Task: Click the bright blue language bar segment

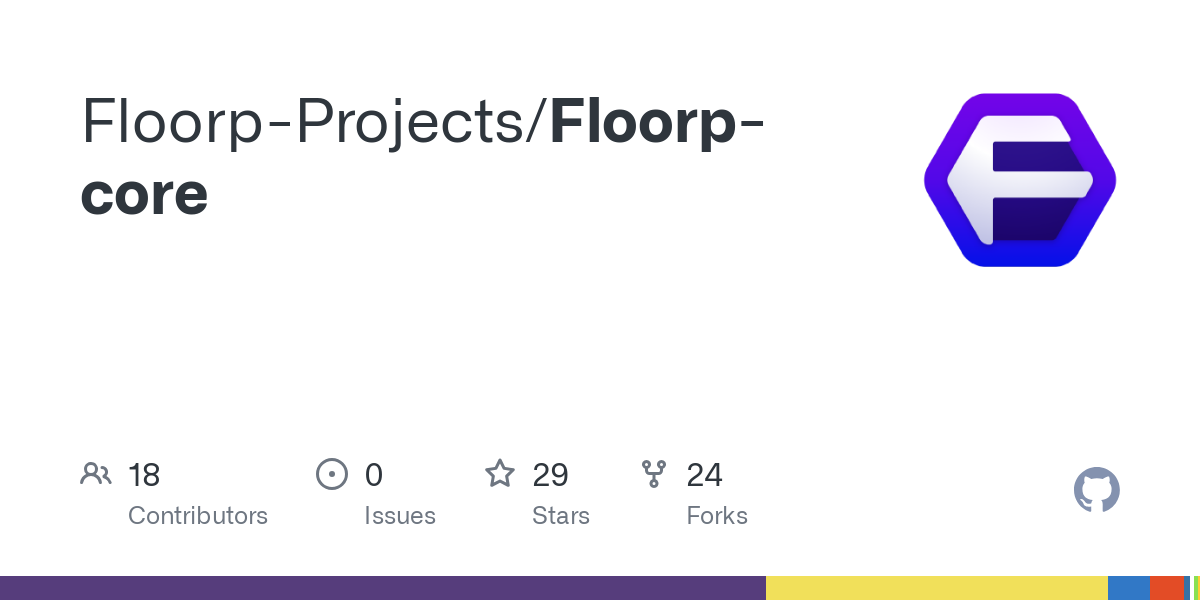Action: pos(1128,588)
